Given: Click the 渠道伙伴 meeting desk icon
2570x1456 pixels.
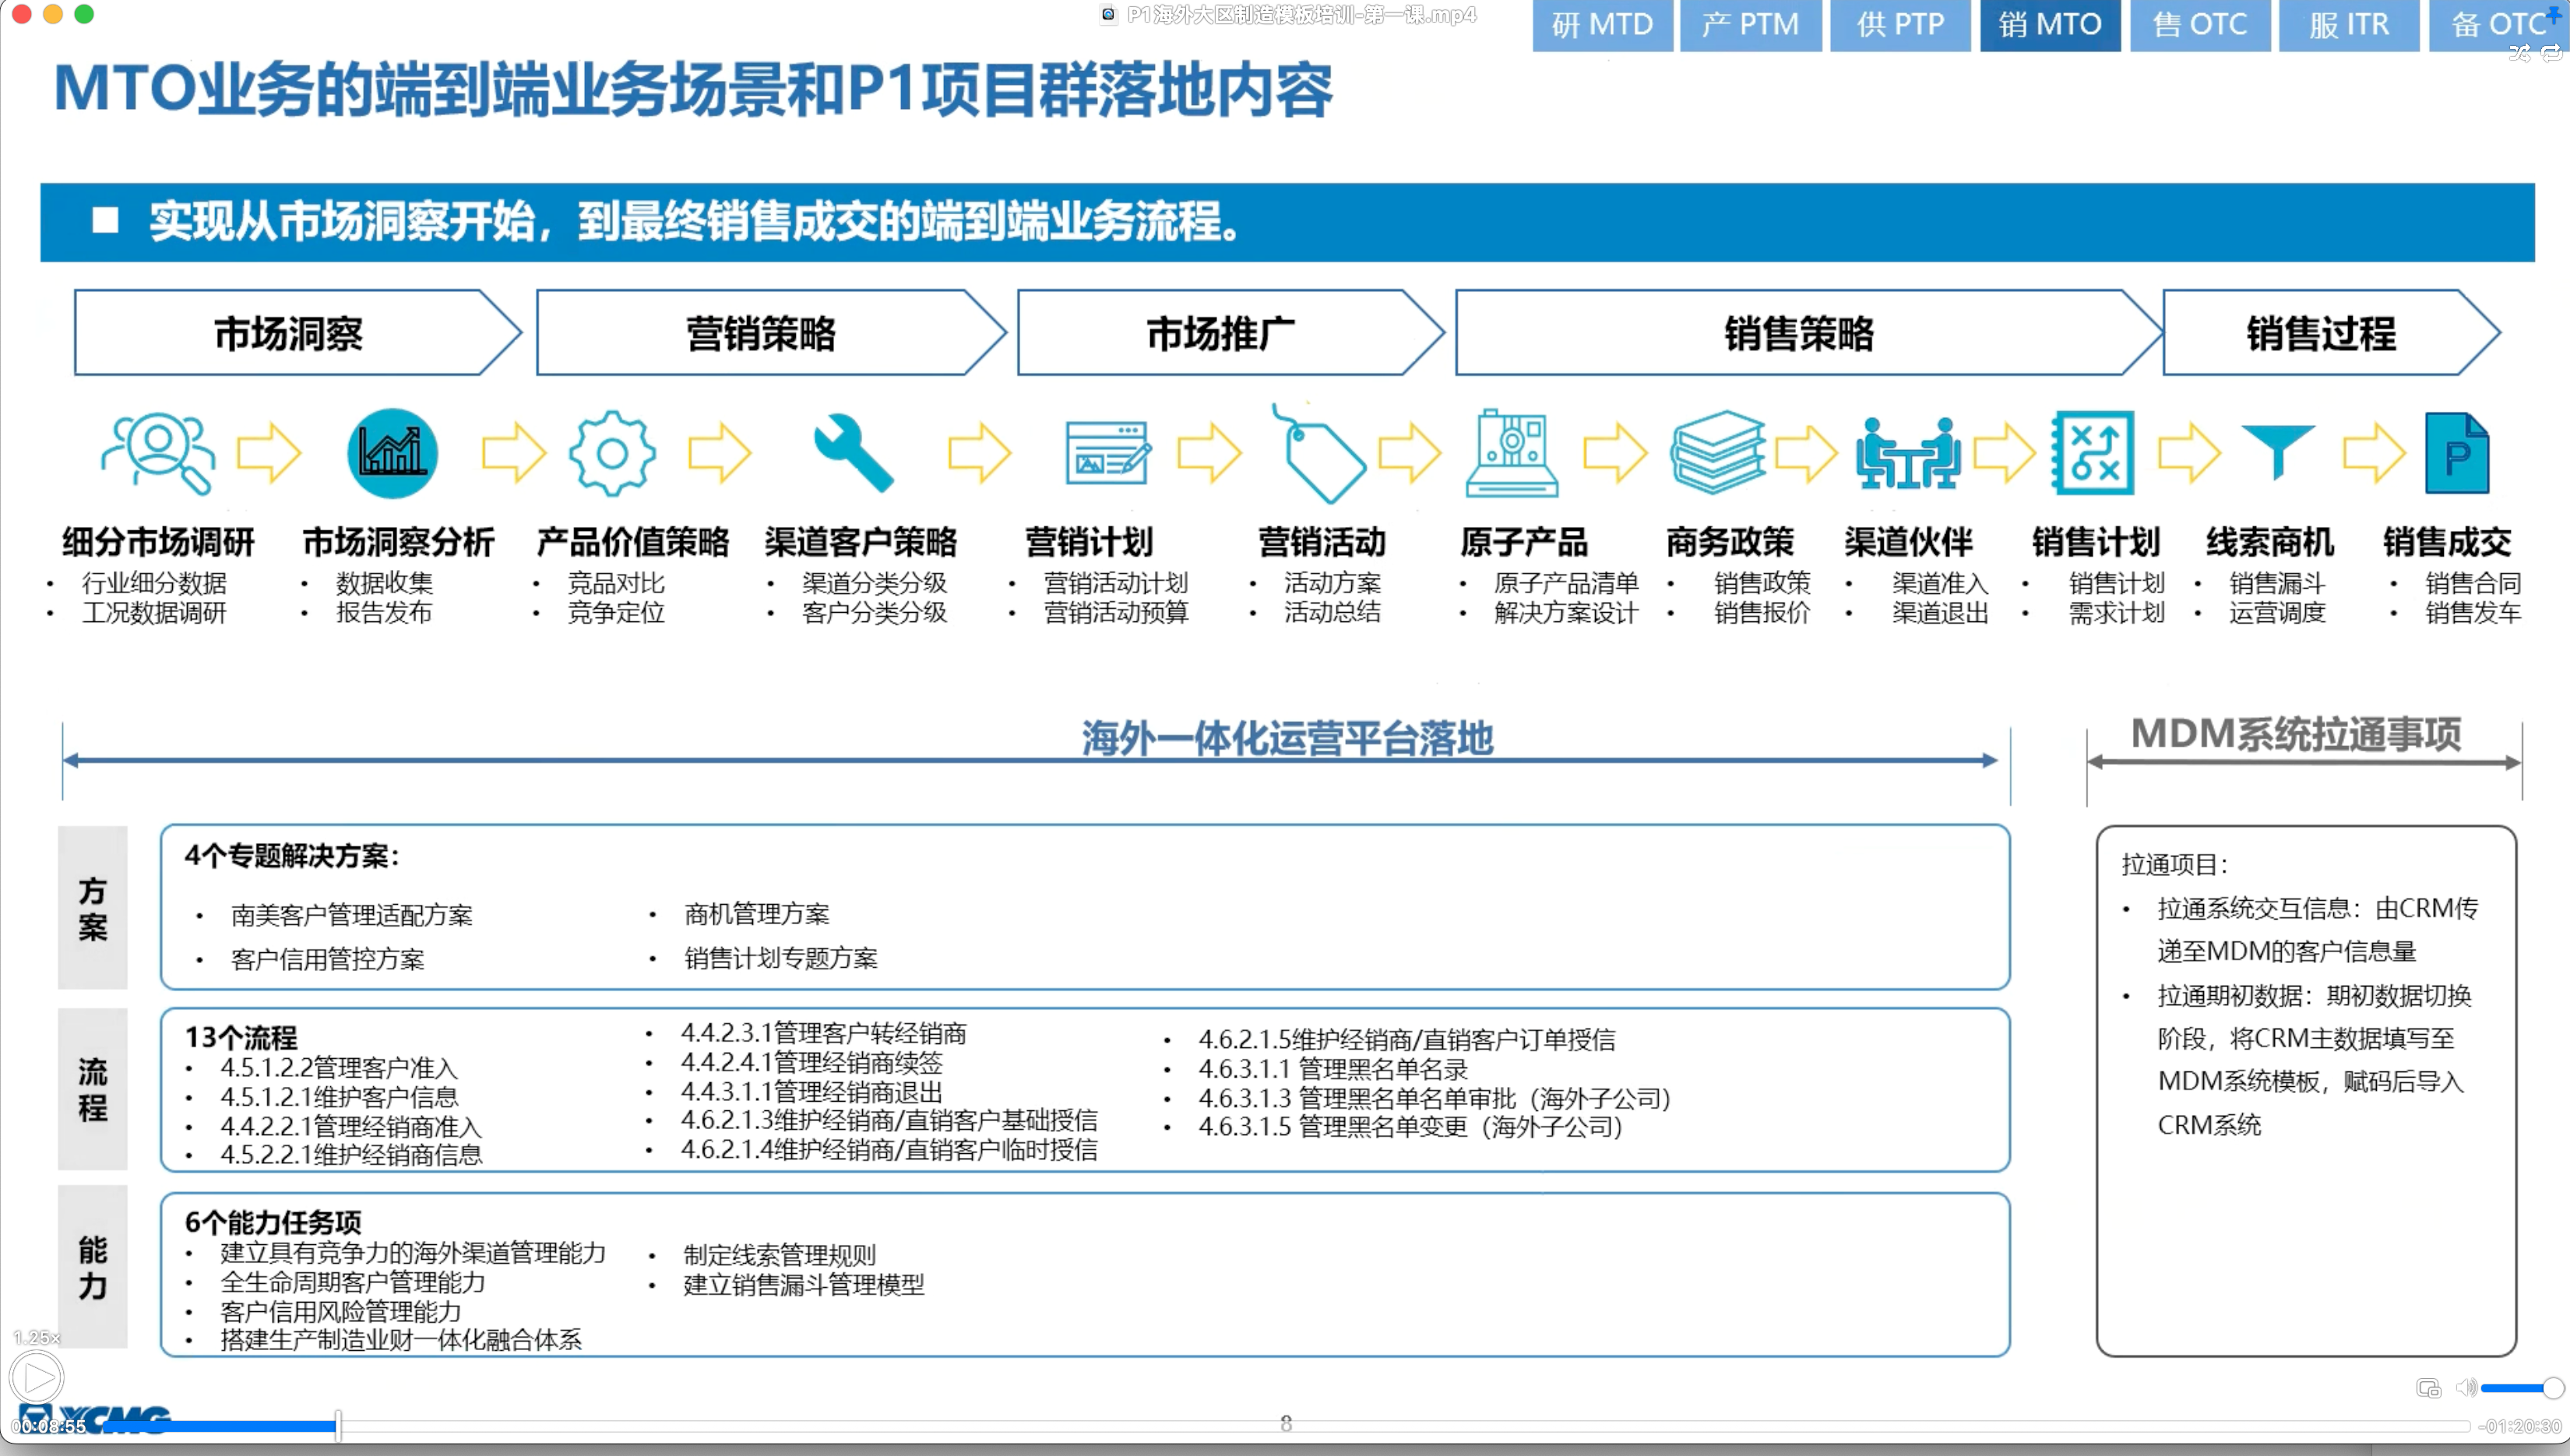Looking at the screenshot, I should tap(1908, 453).
